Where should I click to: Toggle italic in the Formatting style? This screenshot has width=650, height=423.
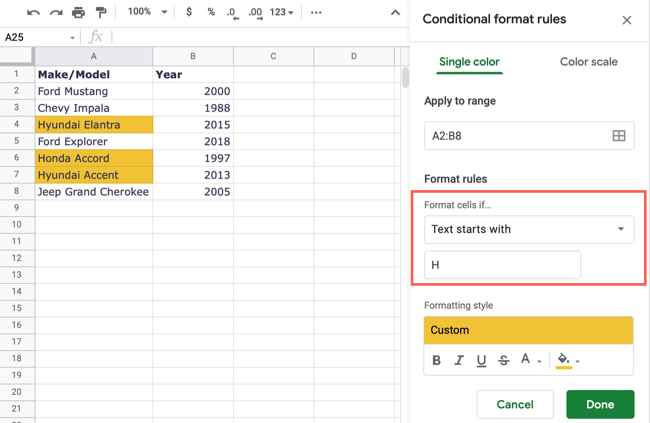459,360
